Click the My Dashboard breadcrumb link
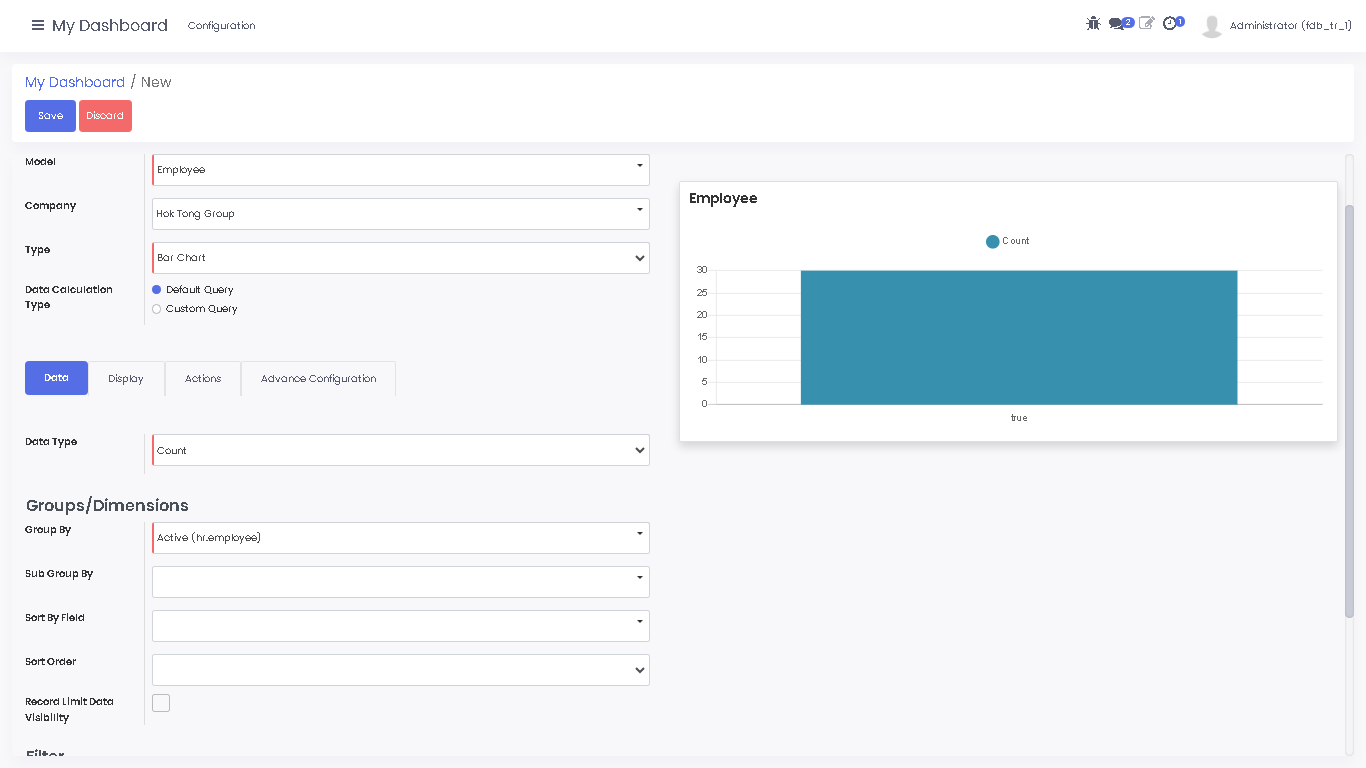Screen dimensions: 1366x768 click(75, 82)
